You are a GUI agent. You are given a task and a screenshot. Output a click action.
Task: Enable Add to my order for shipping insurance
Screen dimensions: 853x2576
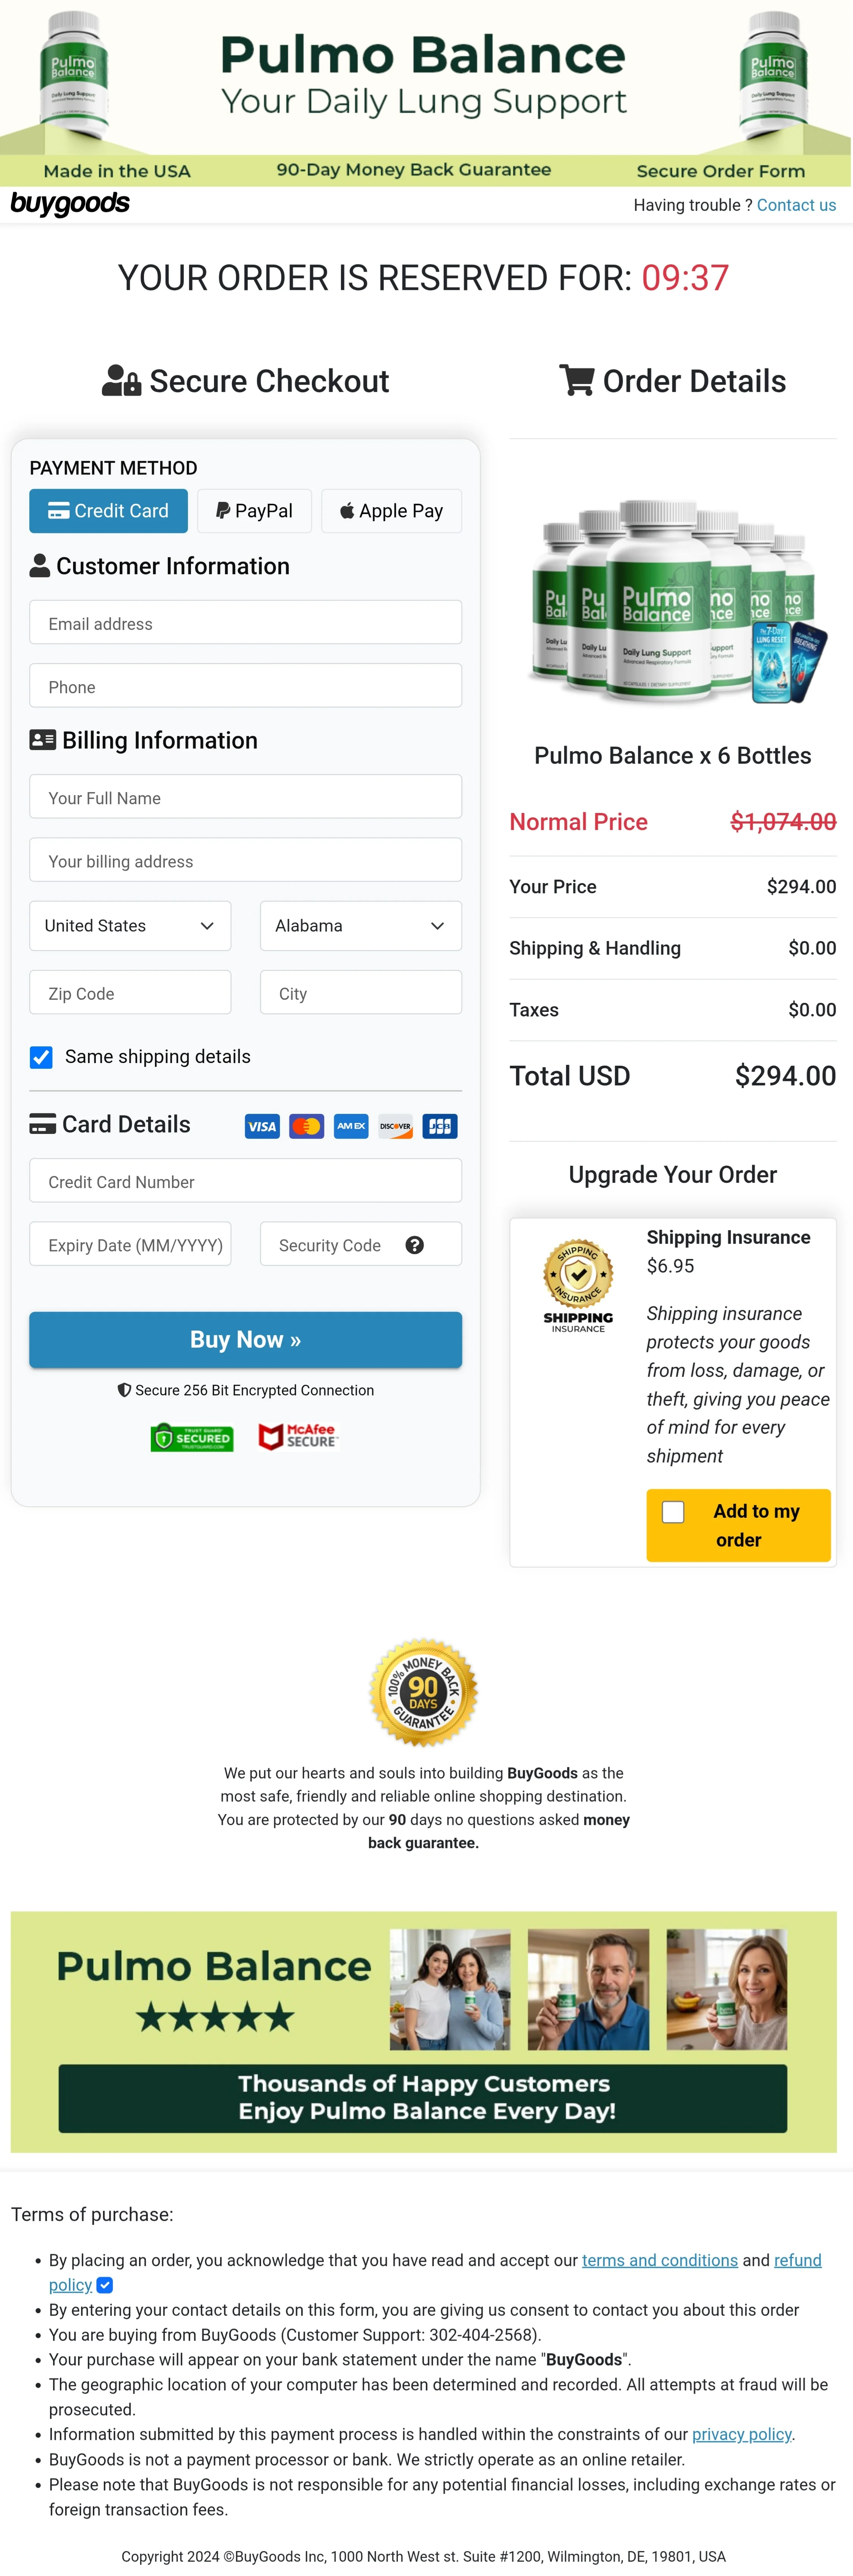pyautogui.click(x=673, y=1512)
